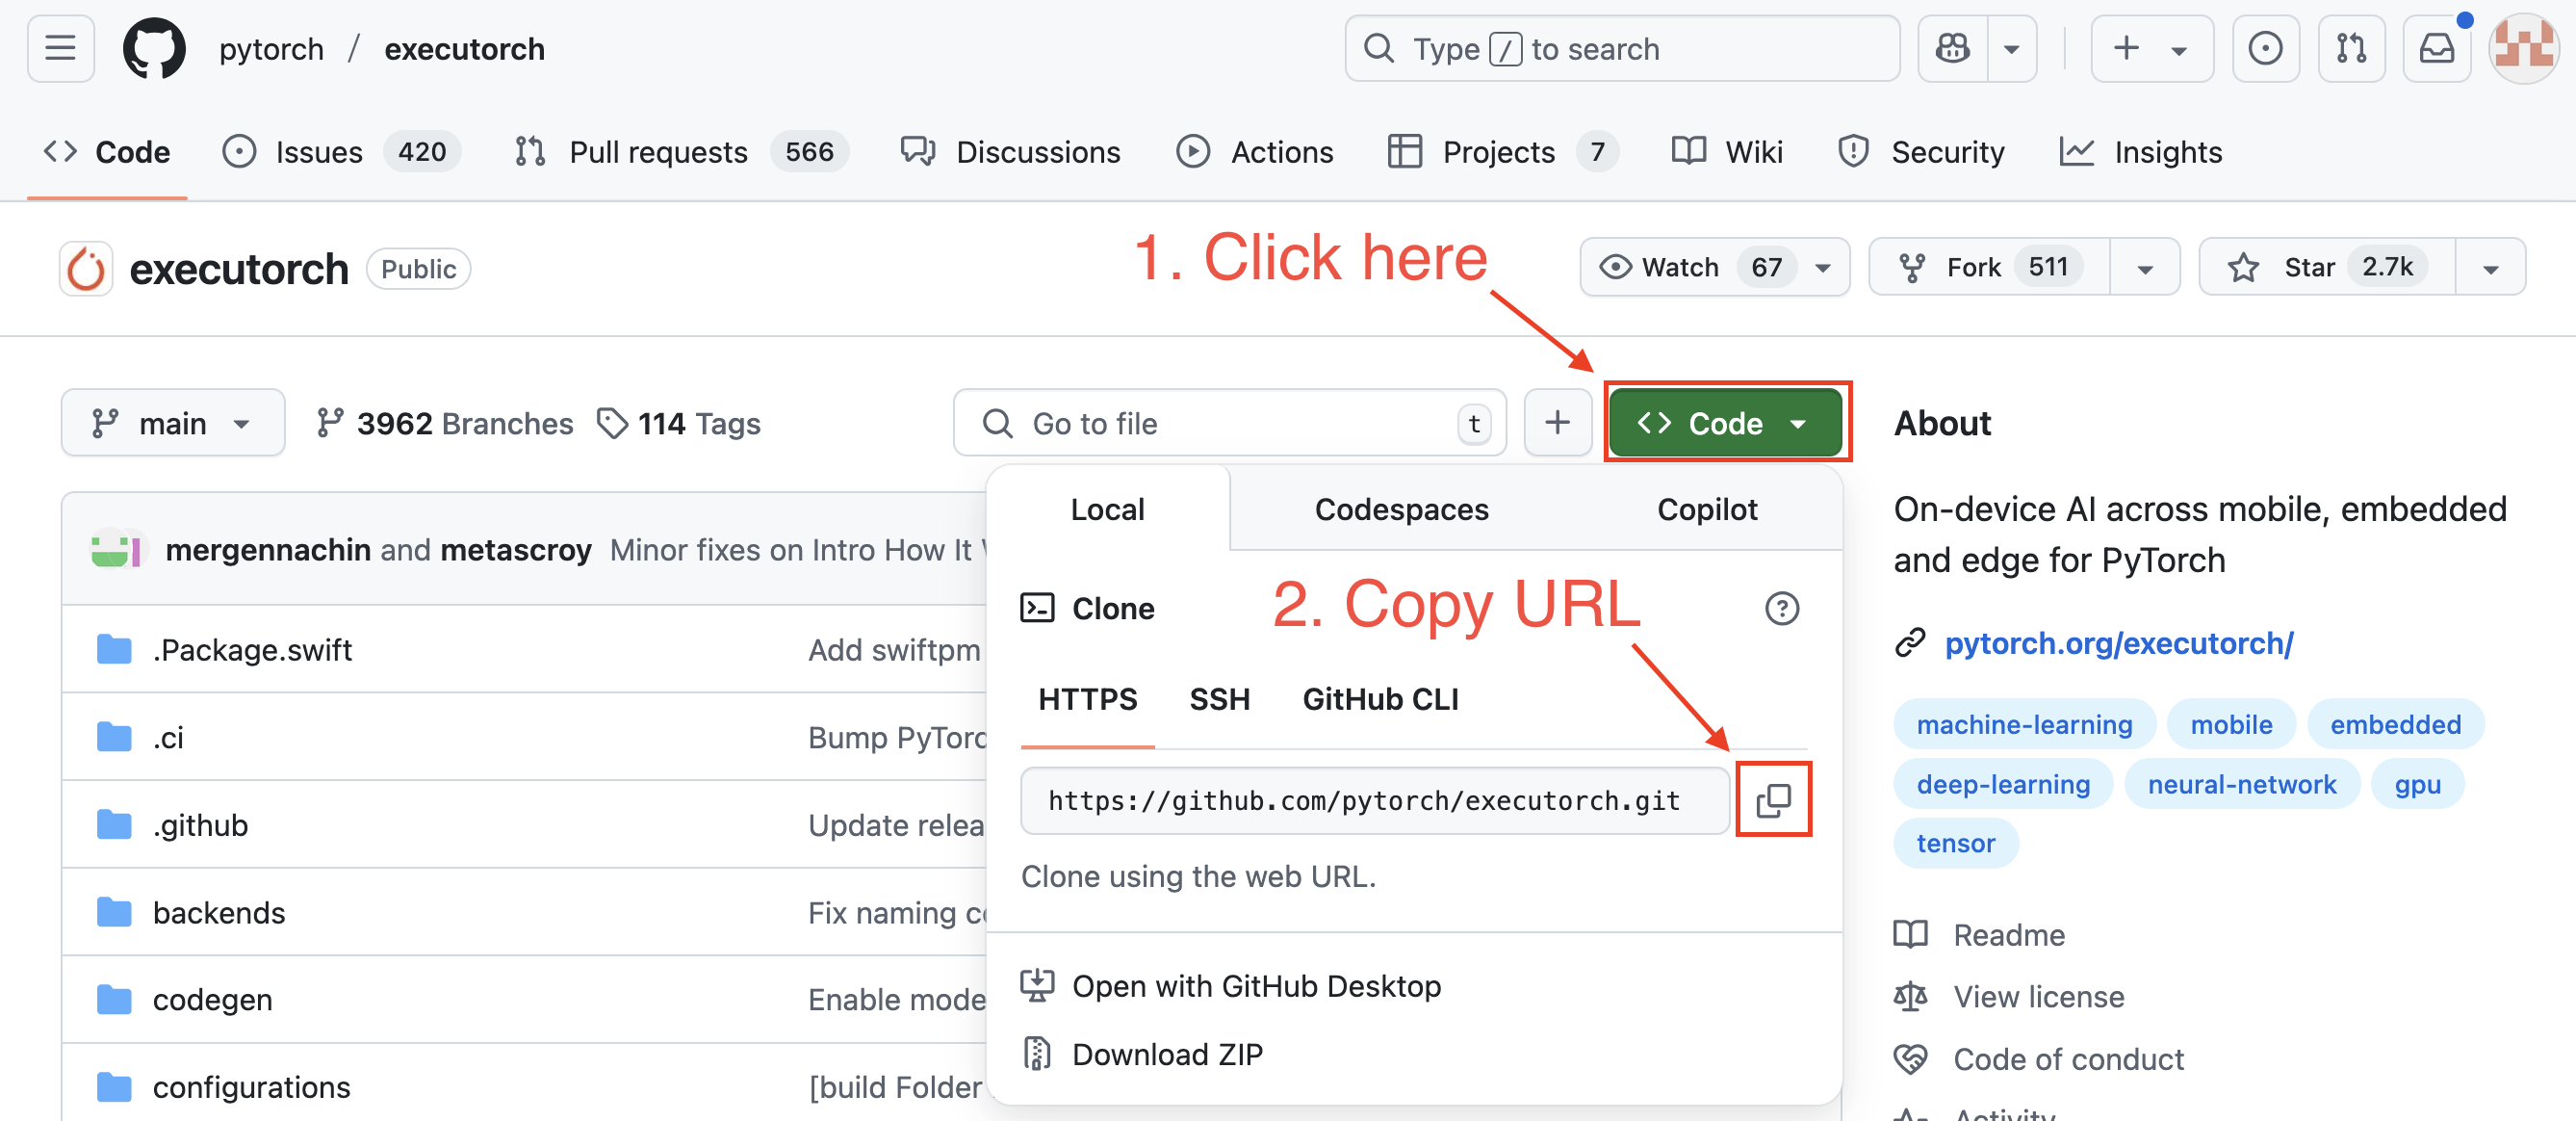Viewport: 2576px width, 1121px height.
Task: Expand the main branch dropdown
Action: pos(172,423)
